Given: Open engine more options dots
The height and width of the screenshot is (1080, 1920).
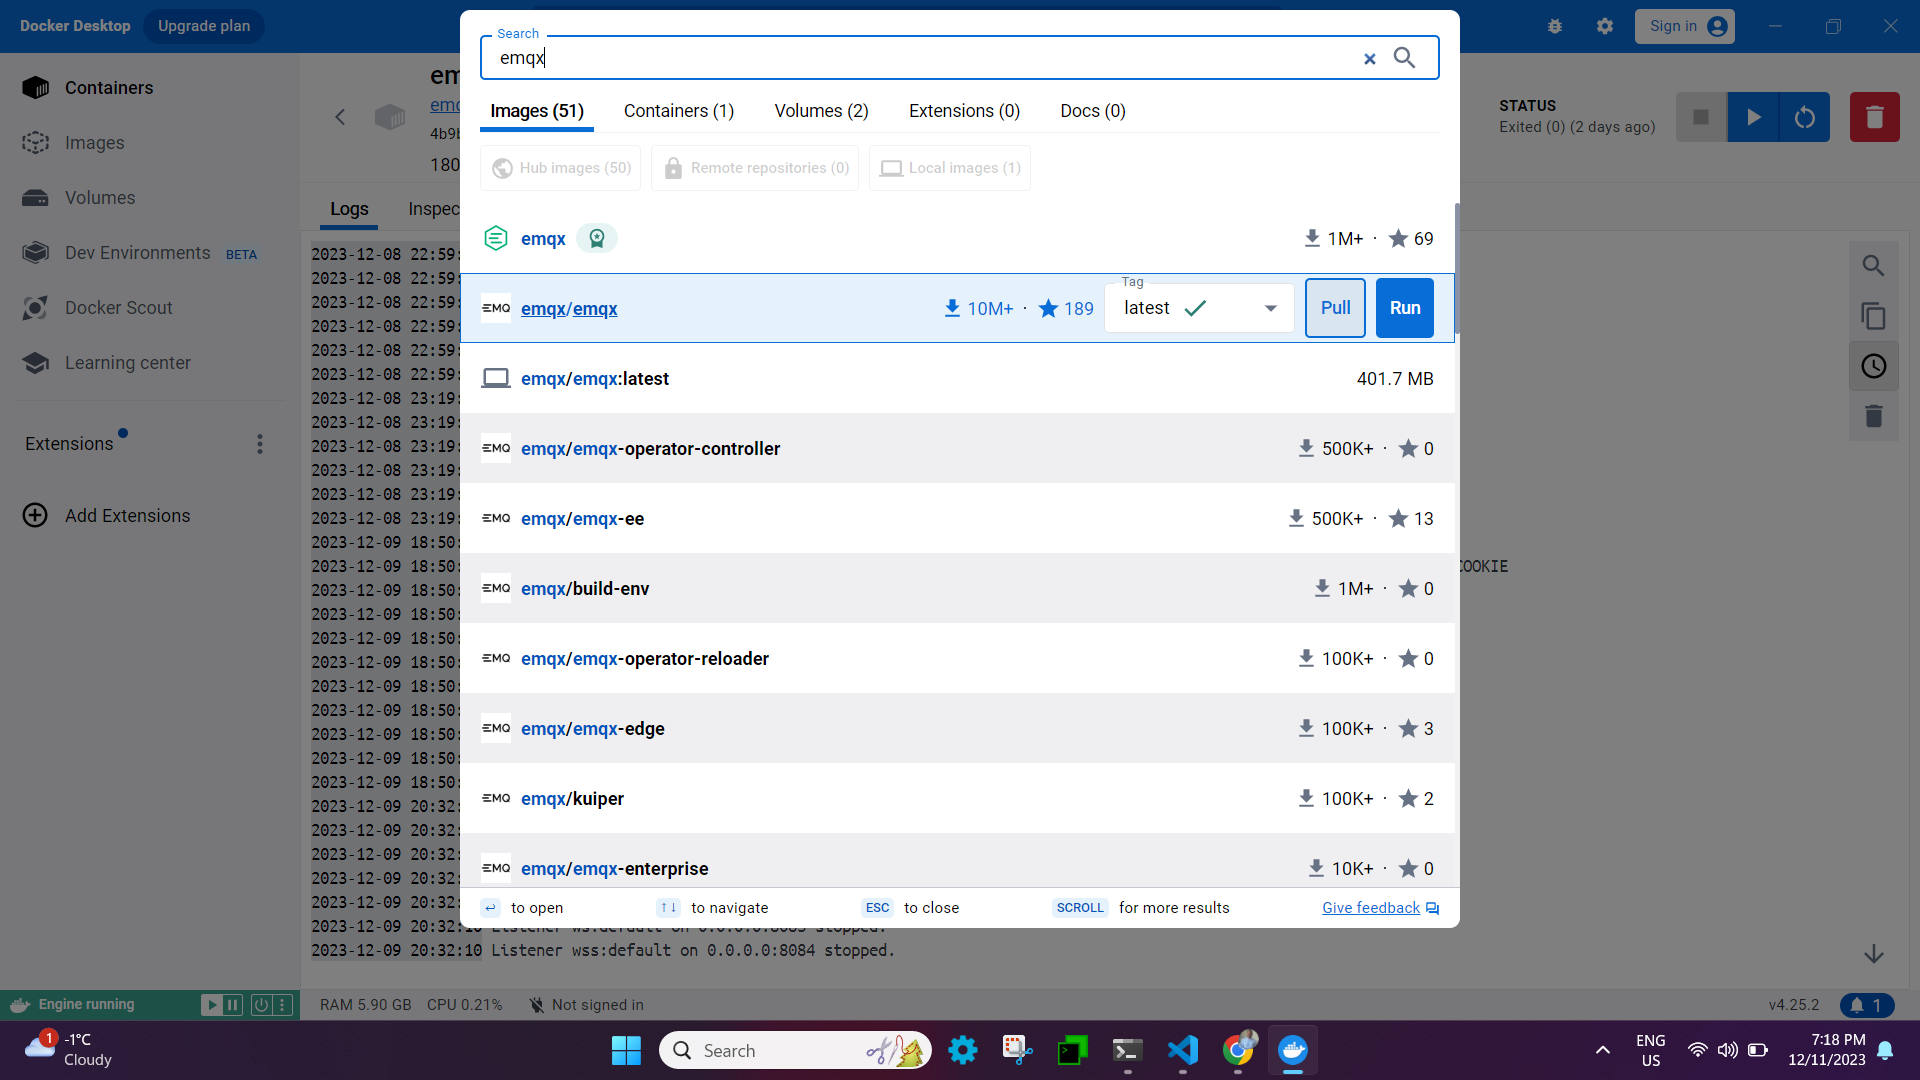Looking at the screenshot, I should 282,1005.
